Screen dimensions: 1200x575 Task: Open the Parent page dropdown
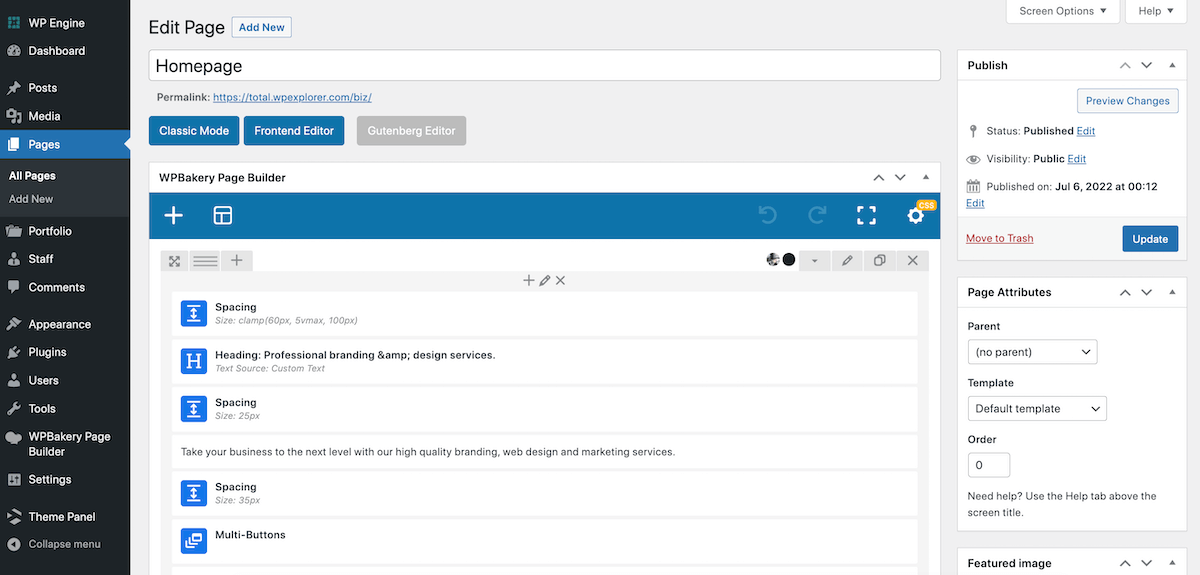pos(1032,352)
